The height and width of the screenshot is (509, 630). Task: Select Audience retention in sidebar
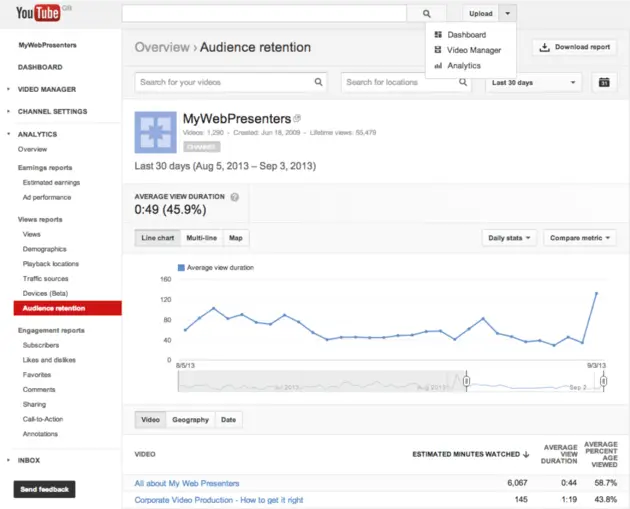[x=68, y=308]
